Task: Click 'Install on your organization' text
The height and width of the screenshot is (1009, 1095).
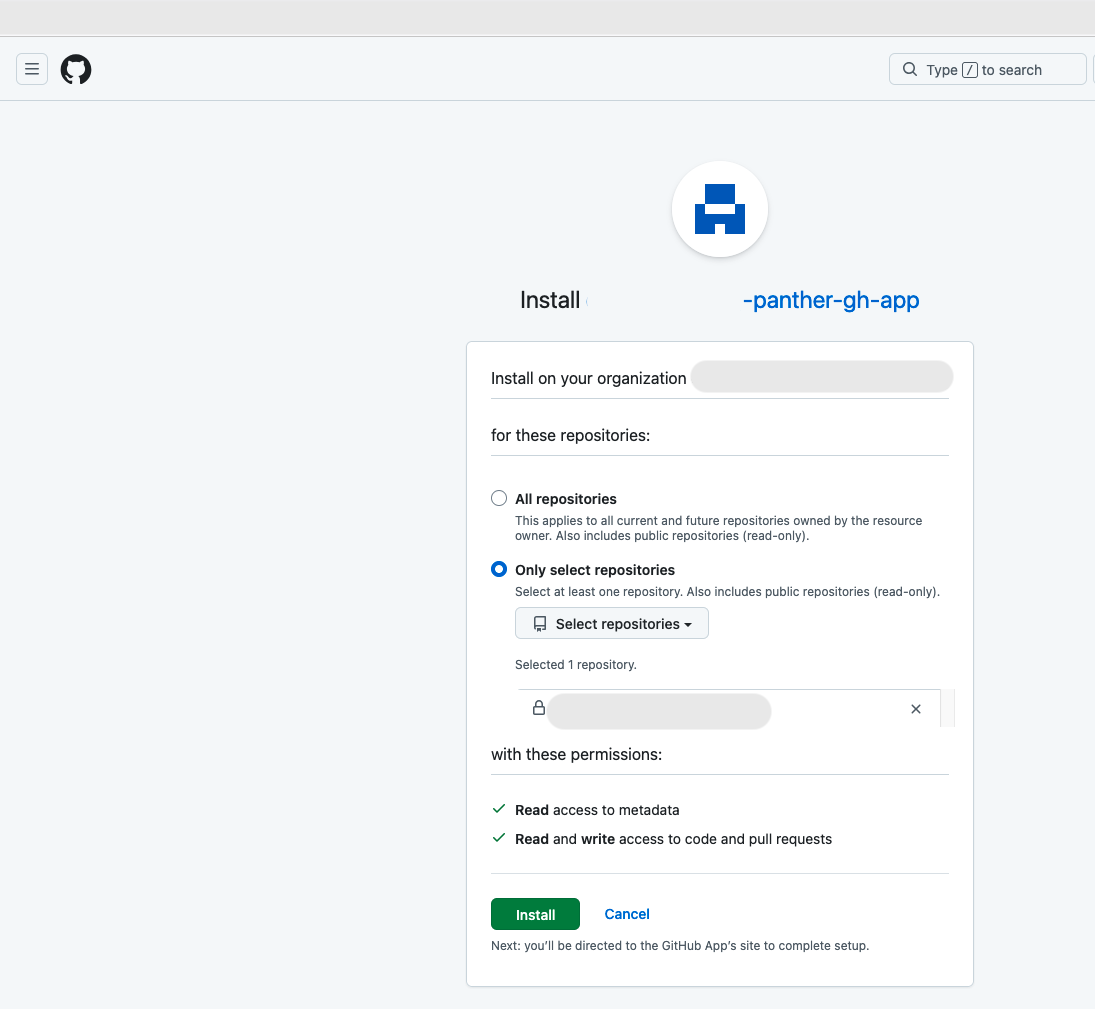Action: 588,378
